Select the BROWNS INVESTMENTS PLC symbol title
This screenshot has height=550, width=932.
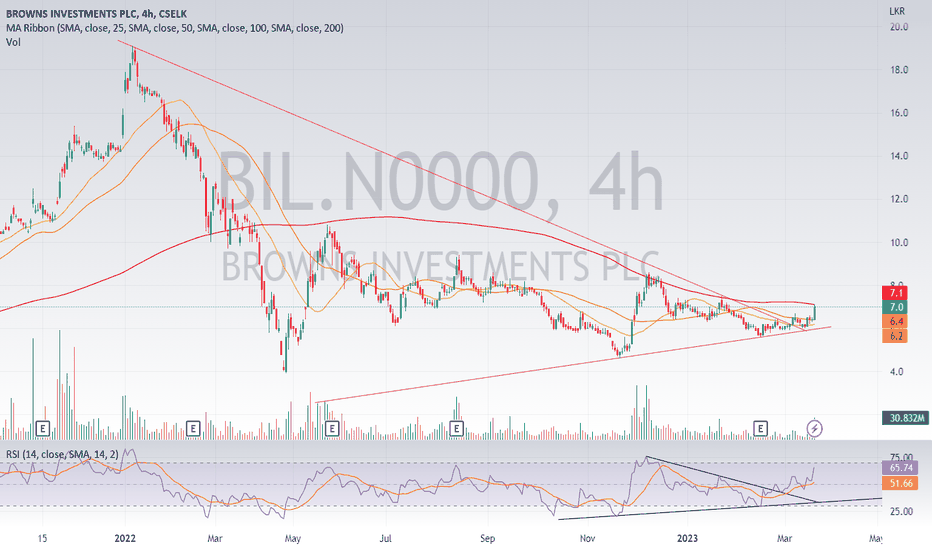pyautogui.click(x=96, y=13)
